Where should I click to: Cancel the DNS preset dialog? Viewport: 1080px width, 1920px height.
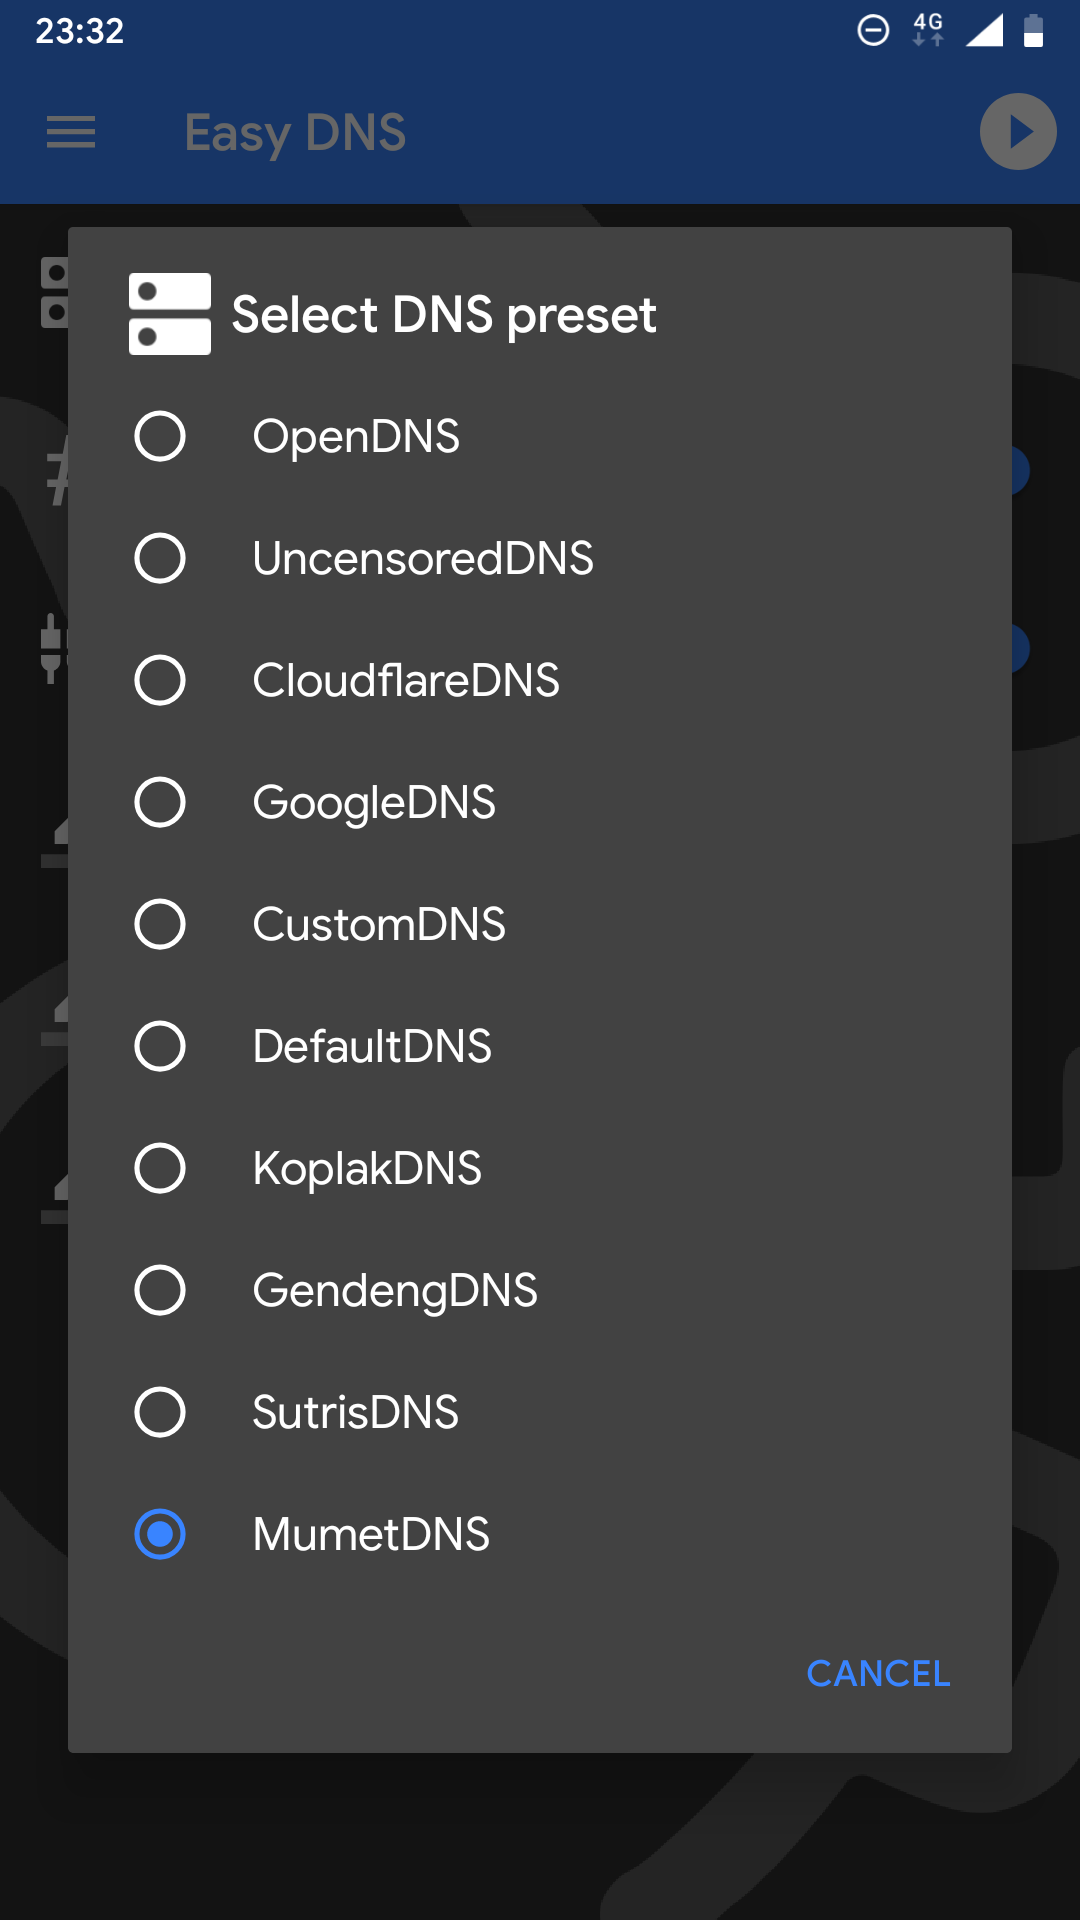point(878,1673)
